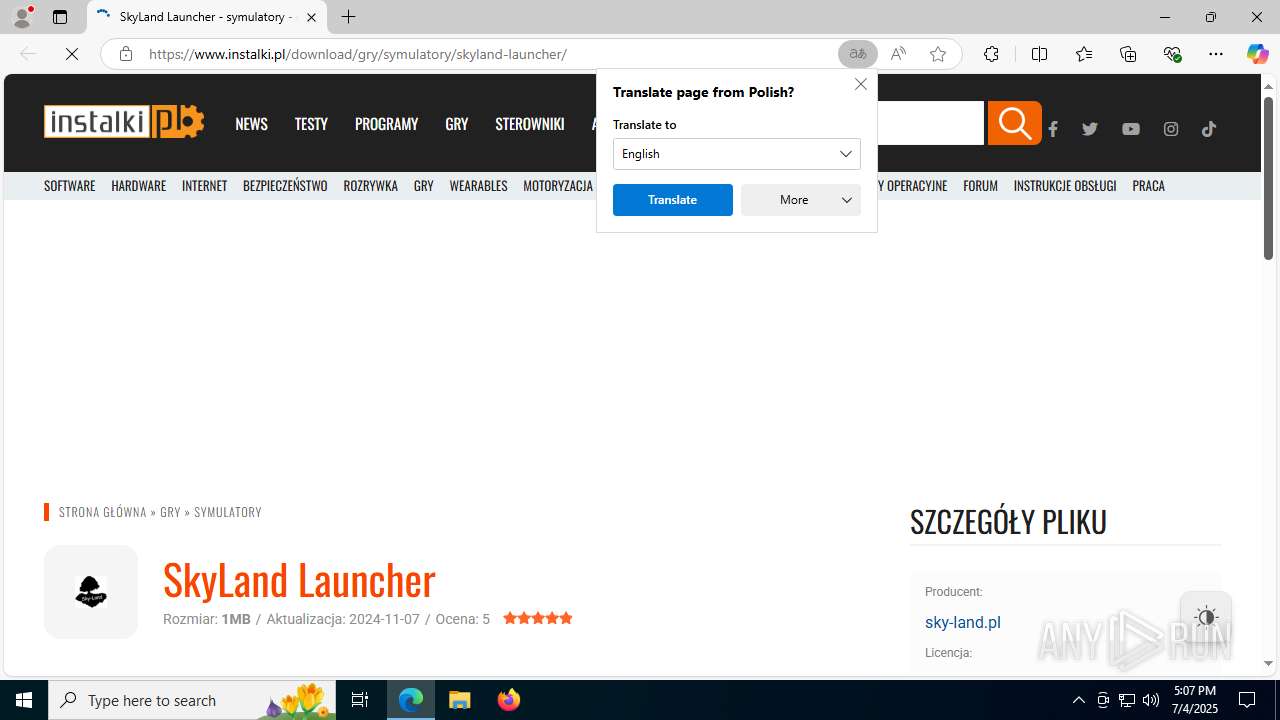Image resolution: width=1280 pixels, height=720 pixels.
Task: Click the STRONA GŁÓWNA breadcrumb
Action: pyautogui.click(x=103, y=512)
